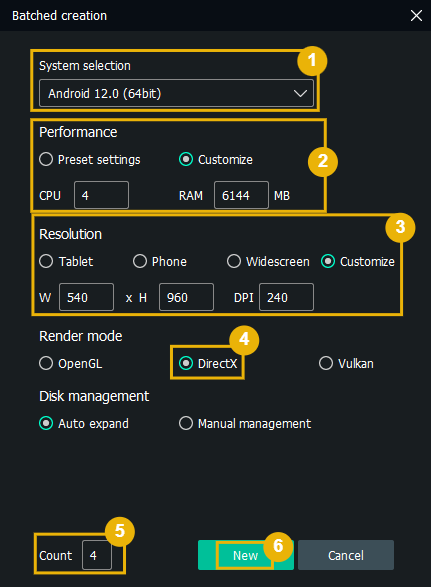Click the Count input field
The width and height of the screenshot is (431, 587).
(x=97, y=555)
